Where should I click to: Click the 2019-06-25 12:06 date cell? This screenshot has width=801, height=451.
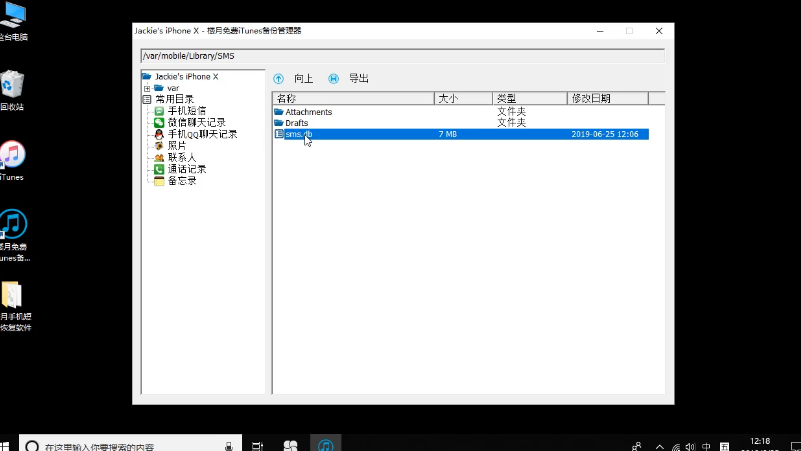click(x=605, y=134)
